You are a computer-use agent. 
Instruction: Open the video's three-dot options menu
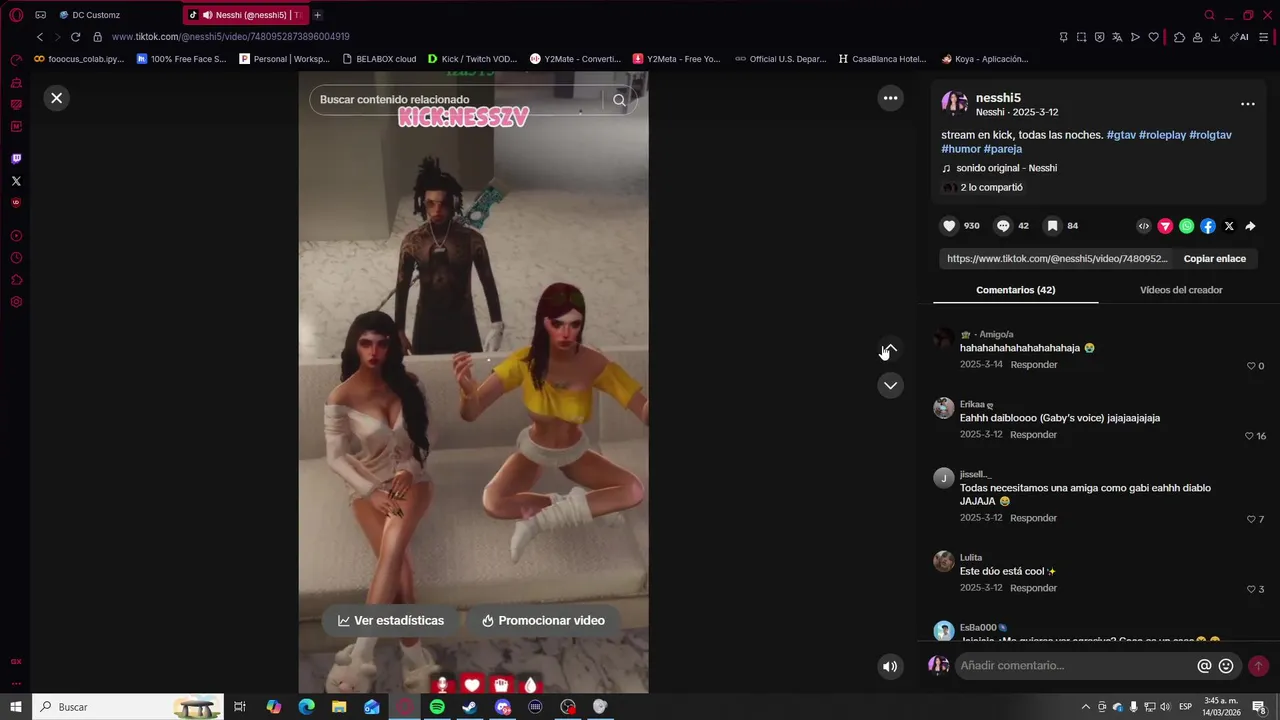tap(890, 98)
